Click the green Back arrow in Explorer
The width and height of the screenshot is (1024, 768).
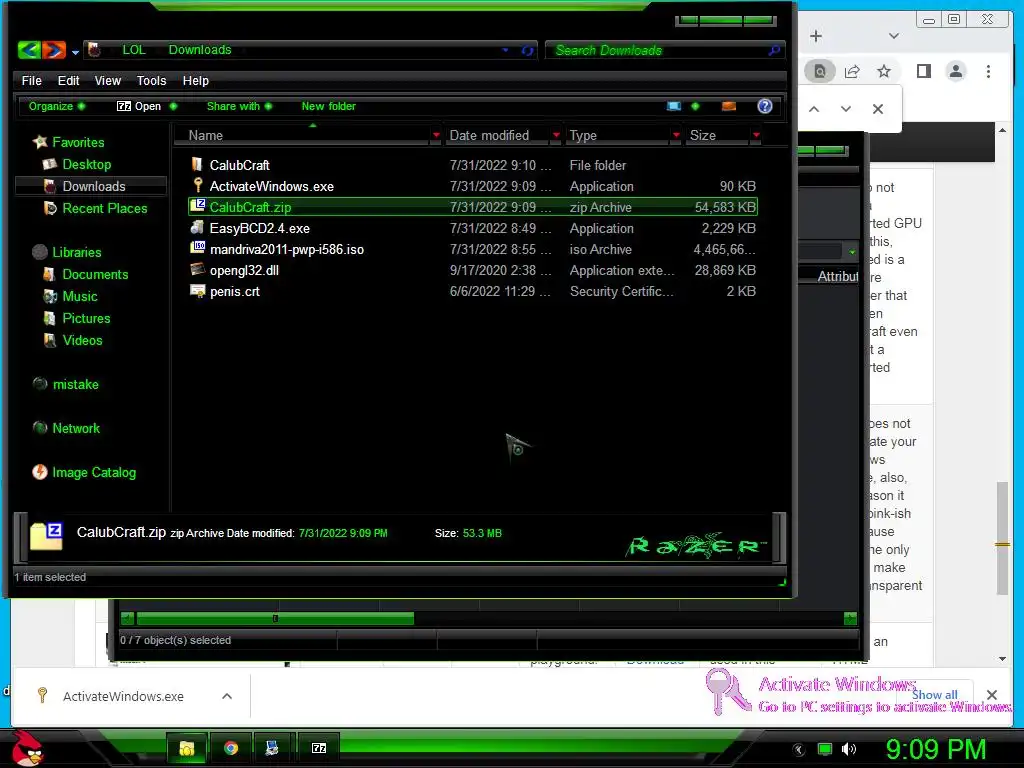click(29, 50)
